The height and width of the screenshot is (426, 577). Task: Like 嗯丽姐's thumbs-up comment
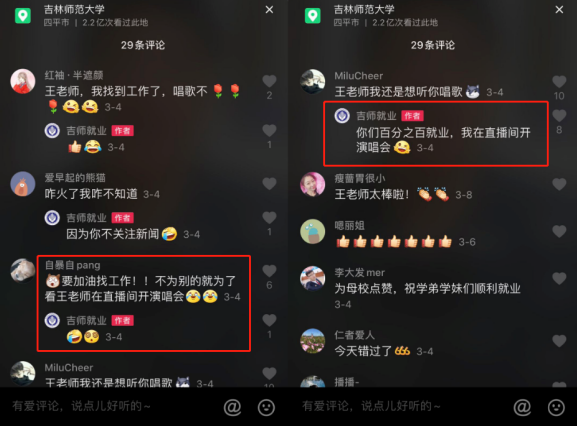(559, 231)
